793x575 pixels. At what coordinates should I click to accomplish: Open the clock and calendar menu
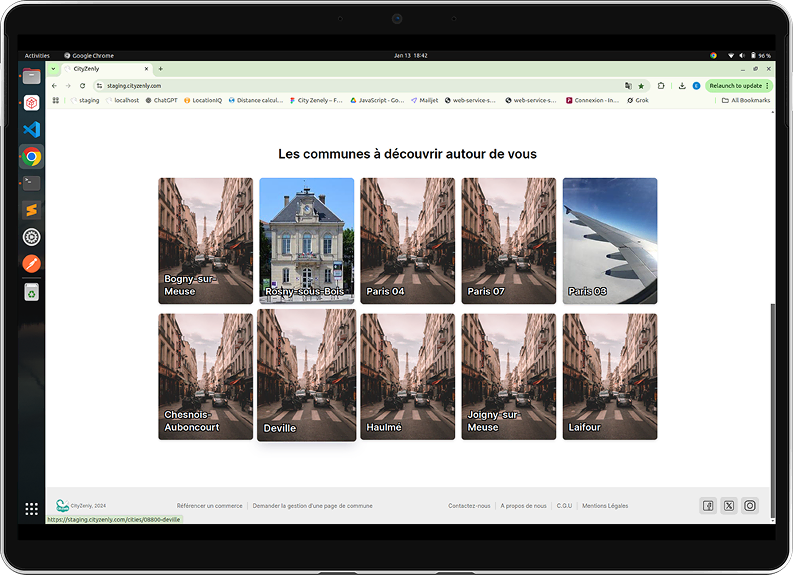point(411,56)
